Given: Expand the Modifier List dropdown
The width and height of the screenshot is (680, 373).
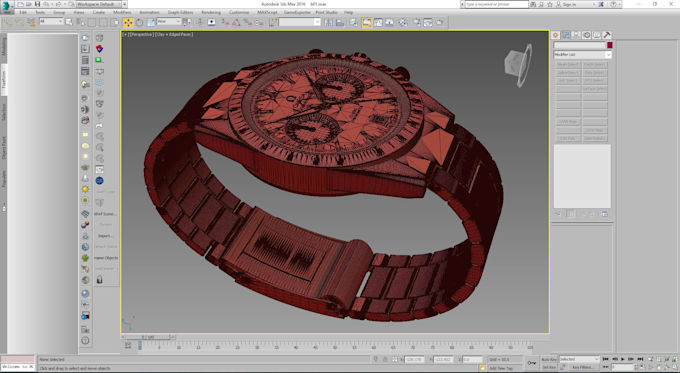Looking at the screenshot, I should click(582, 55).
